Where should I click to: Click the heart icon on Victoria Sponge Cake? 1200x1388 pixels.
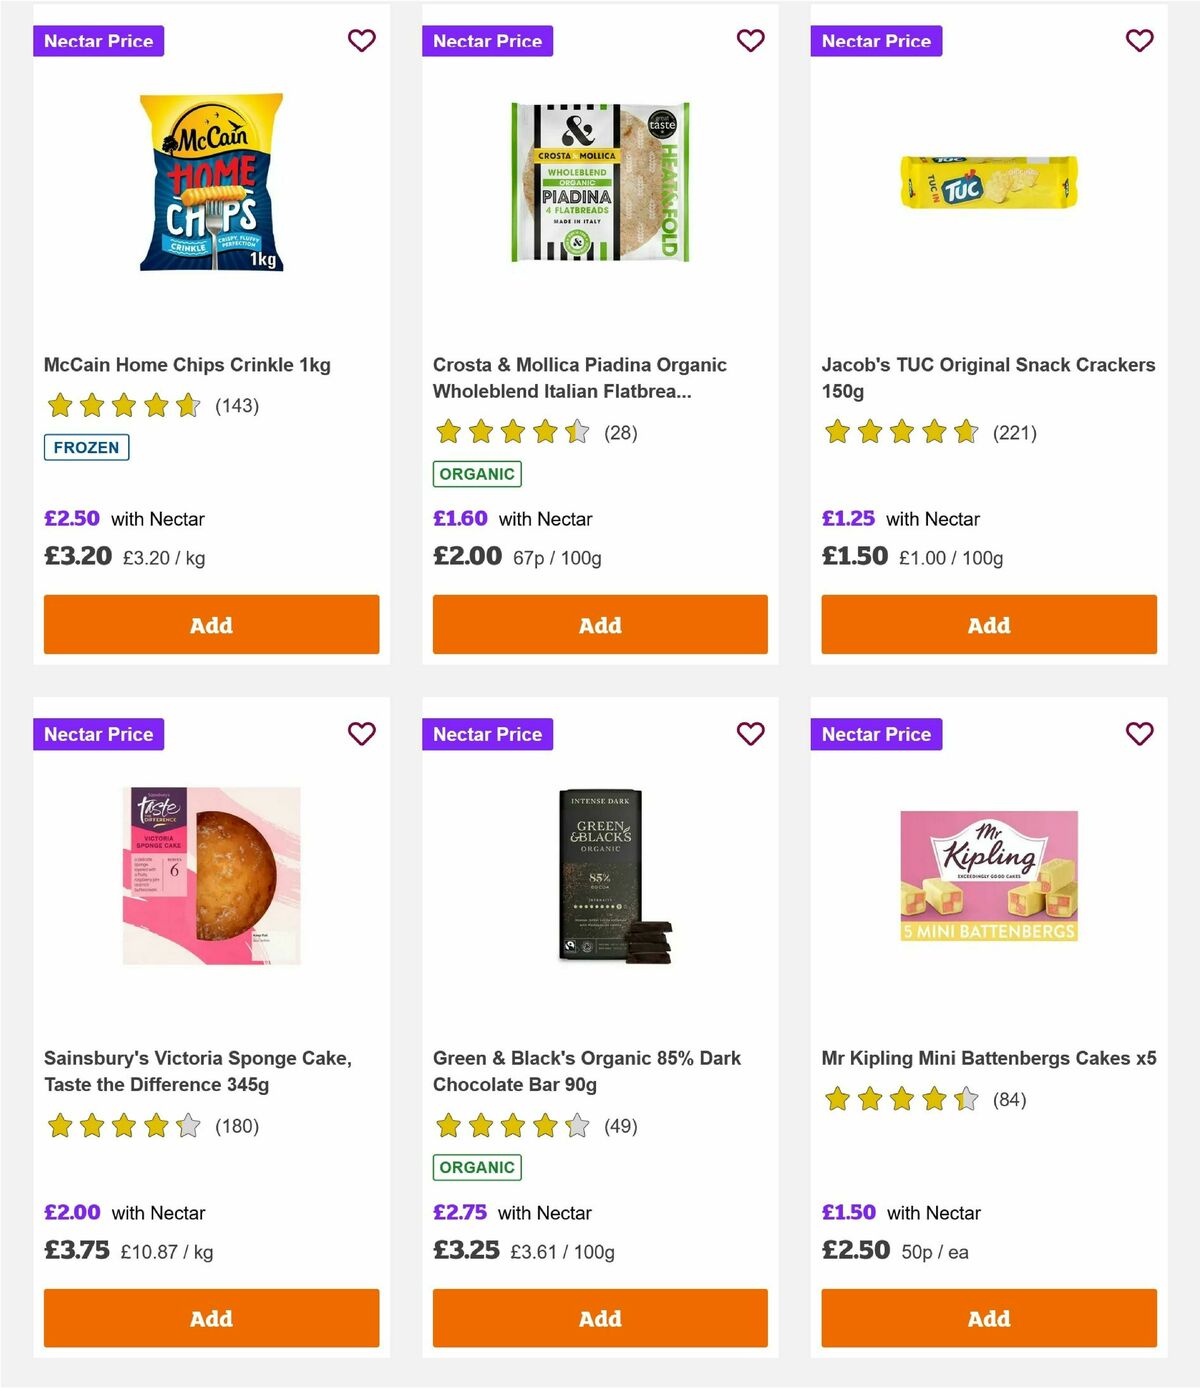tap(362, 733)
